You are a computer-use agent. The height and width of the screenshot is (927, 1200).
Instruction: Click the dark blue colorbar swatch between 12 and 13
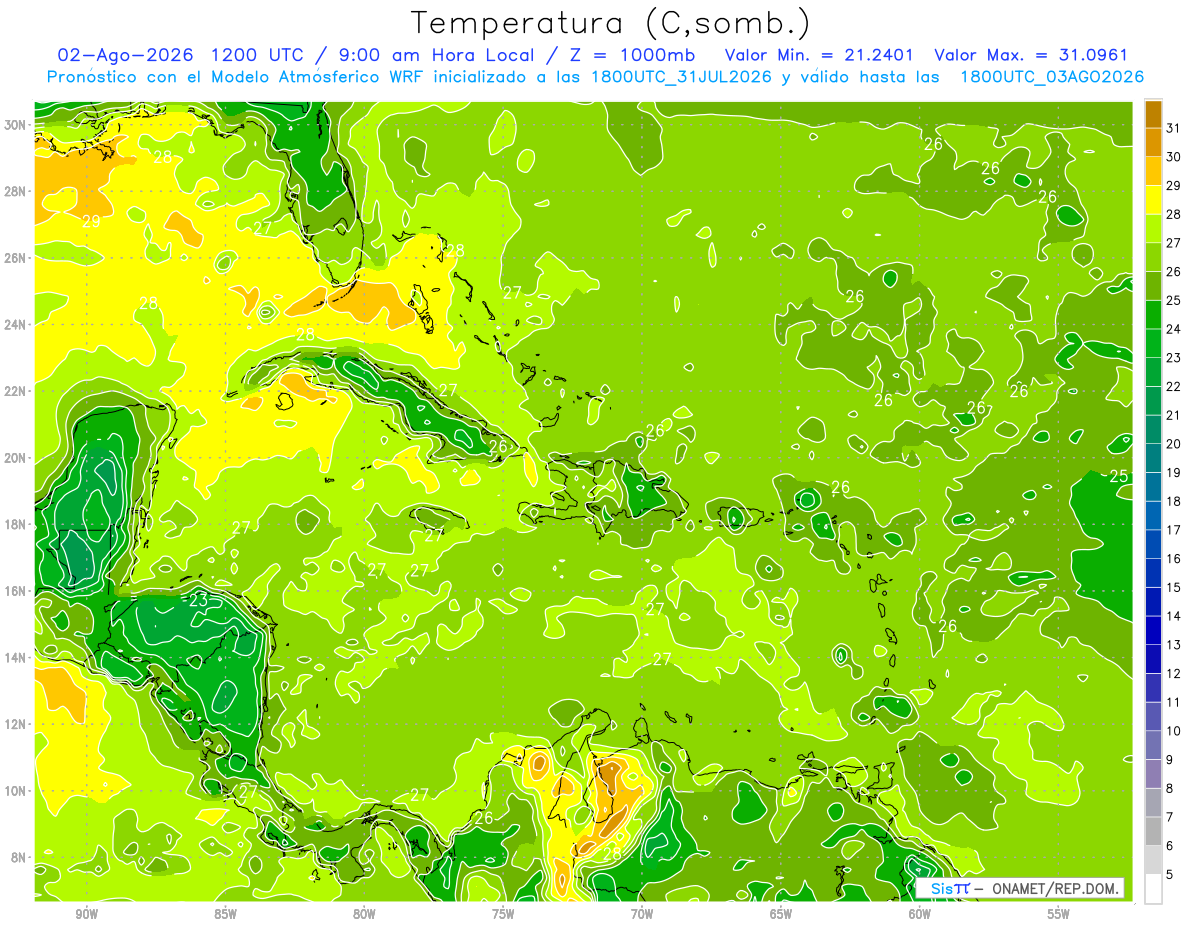tap(1153, 659)
